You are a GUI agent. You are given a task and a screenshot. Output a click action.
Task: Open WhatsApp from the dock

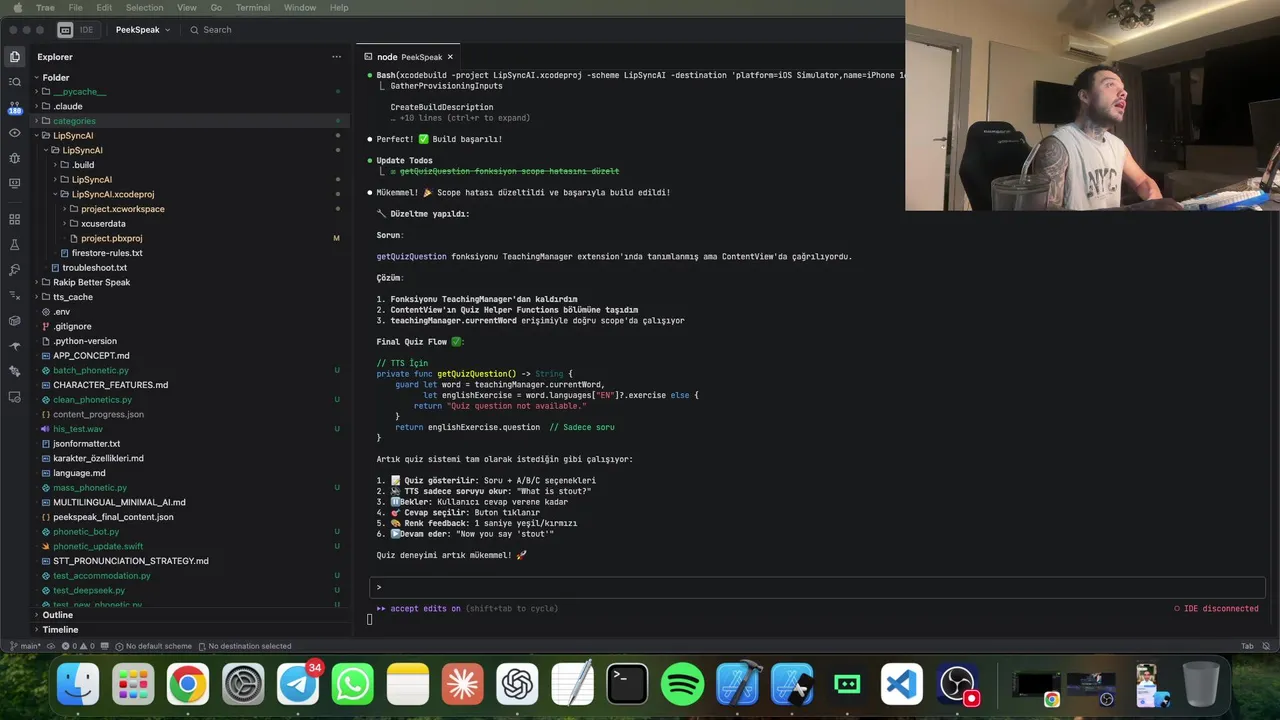[x=353, y=685]
